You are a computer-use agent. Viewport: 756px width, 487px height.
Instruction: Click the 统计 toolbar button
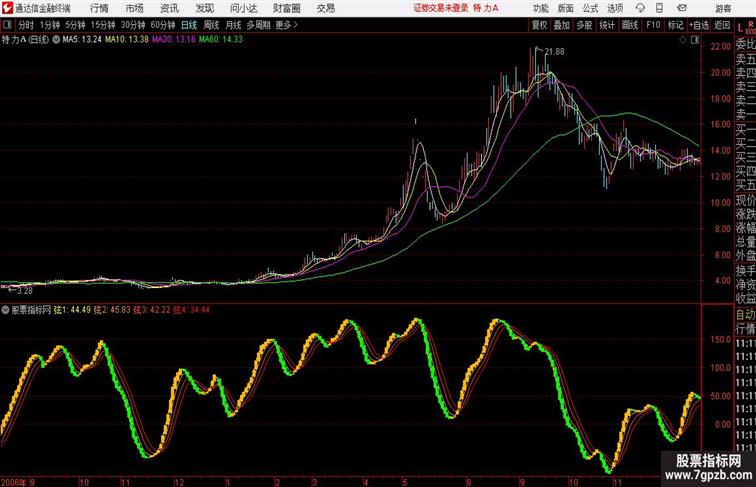click(607, 25)
